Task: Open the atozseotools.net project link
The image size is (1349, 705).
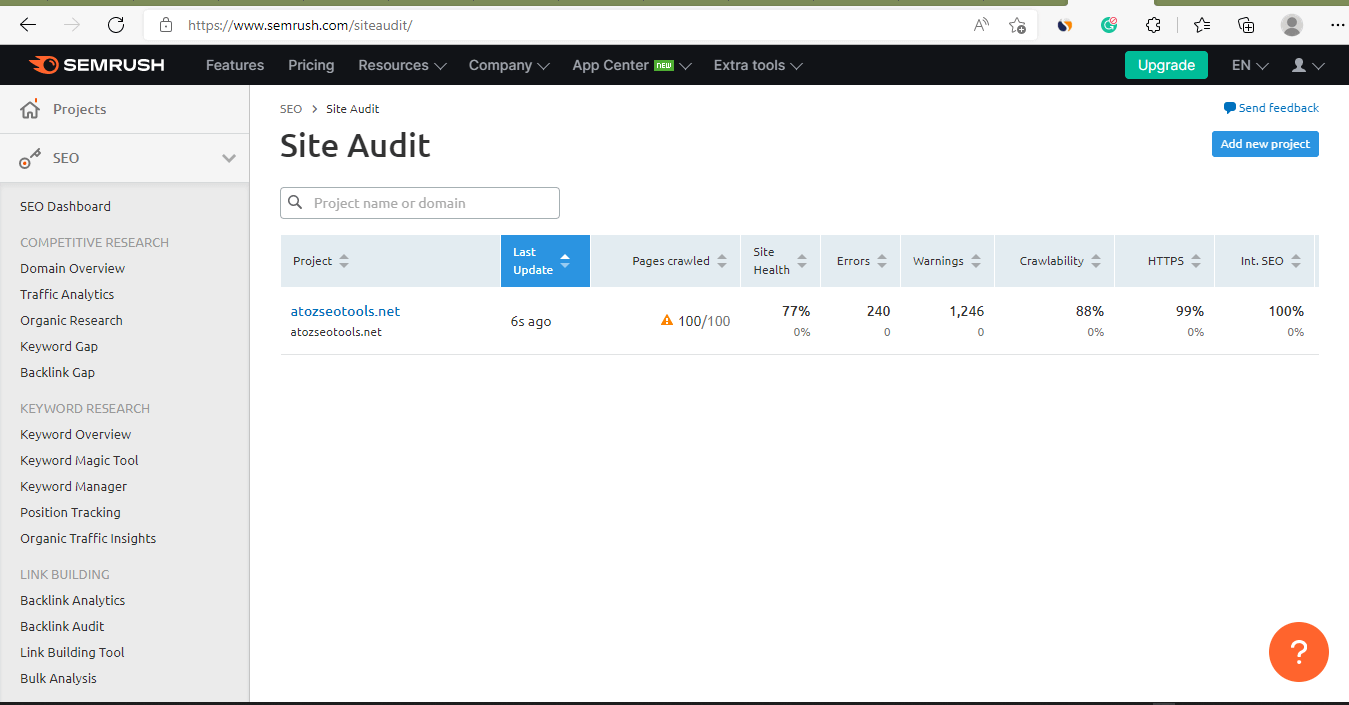Action: click(345, 311)
